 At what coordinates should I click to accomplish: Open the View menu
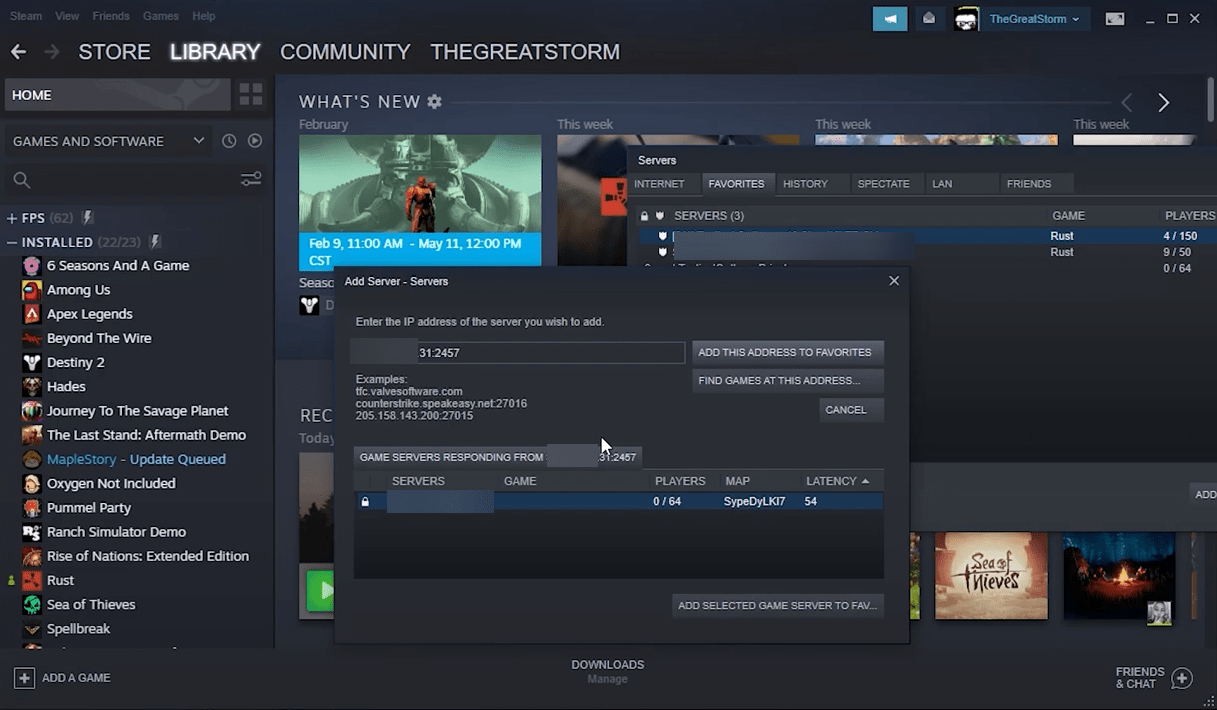click(x=67, y=16)
